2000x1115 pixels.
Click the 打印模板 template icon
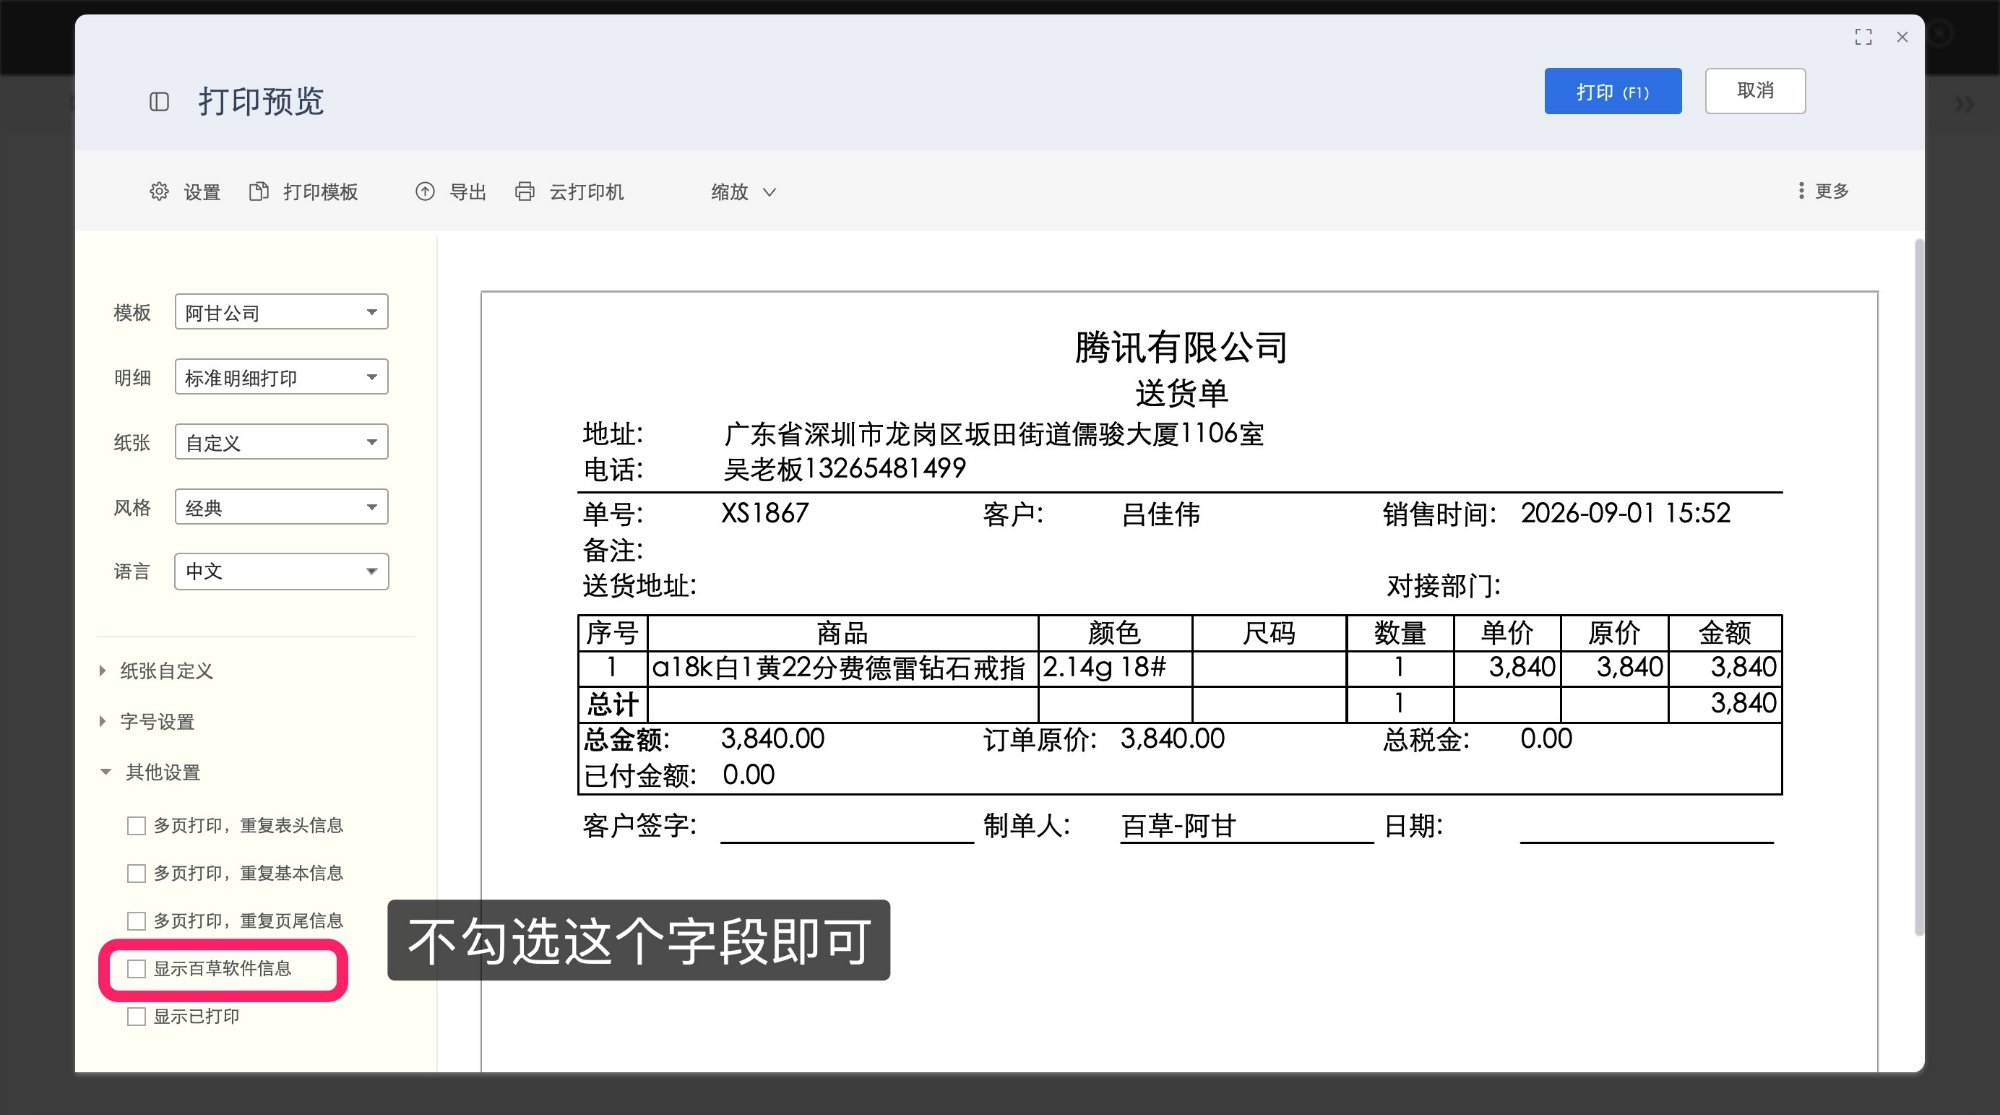[x=259, y=191]
